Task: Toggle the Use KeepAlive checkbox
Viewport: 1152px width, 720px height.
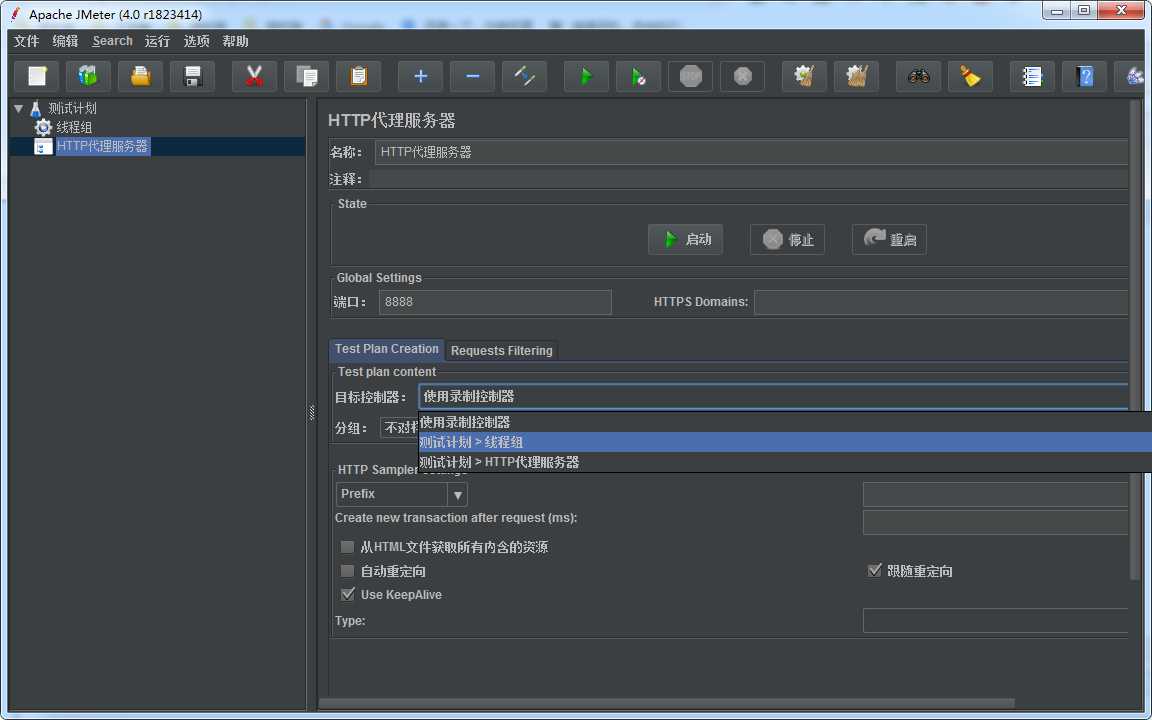Action: (x=348, y=594)
